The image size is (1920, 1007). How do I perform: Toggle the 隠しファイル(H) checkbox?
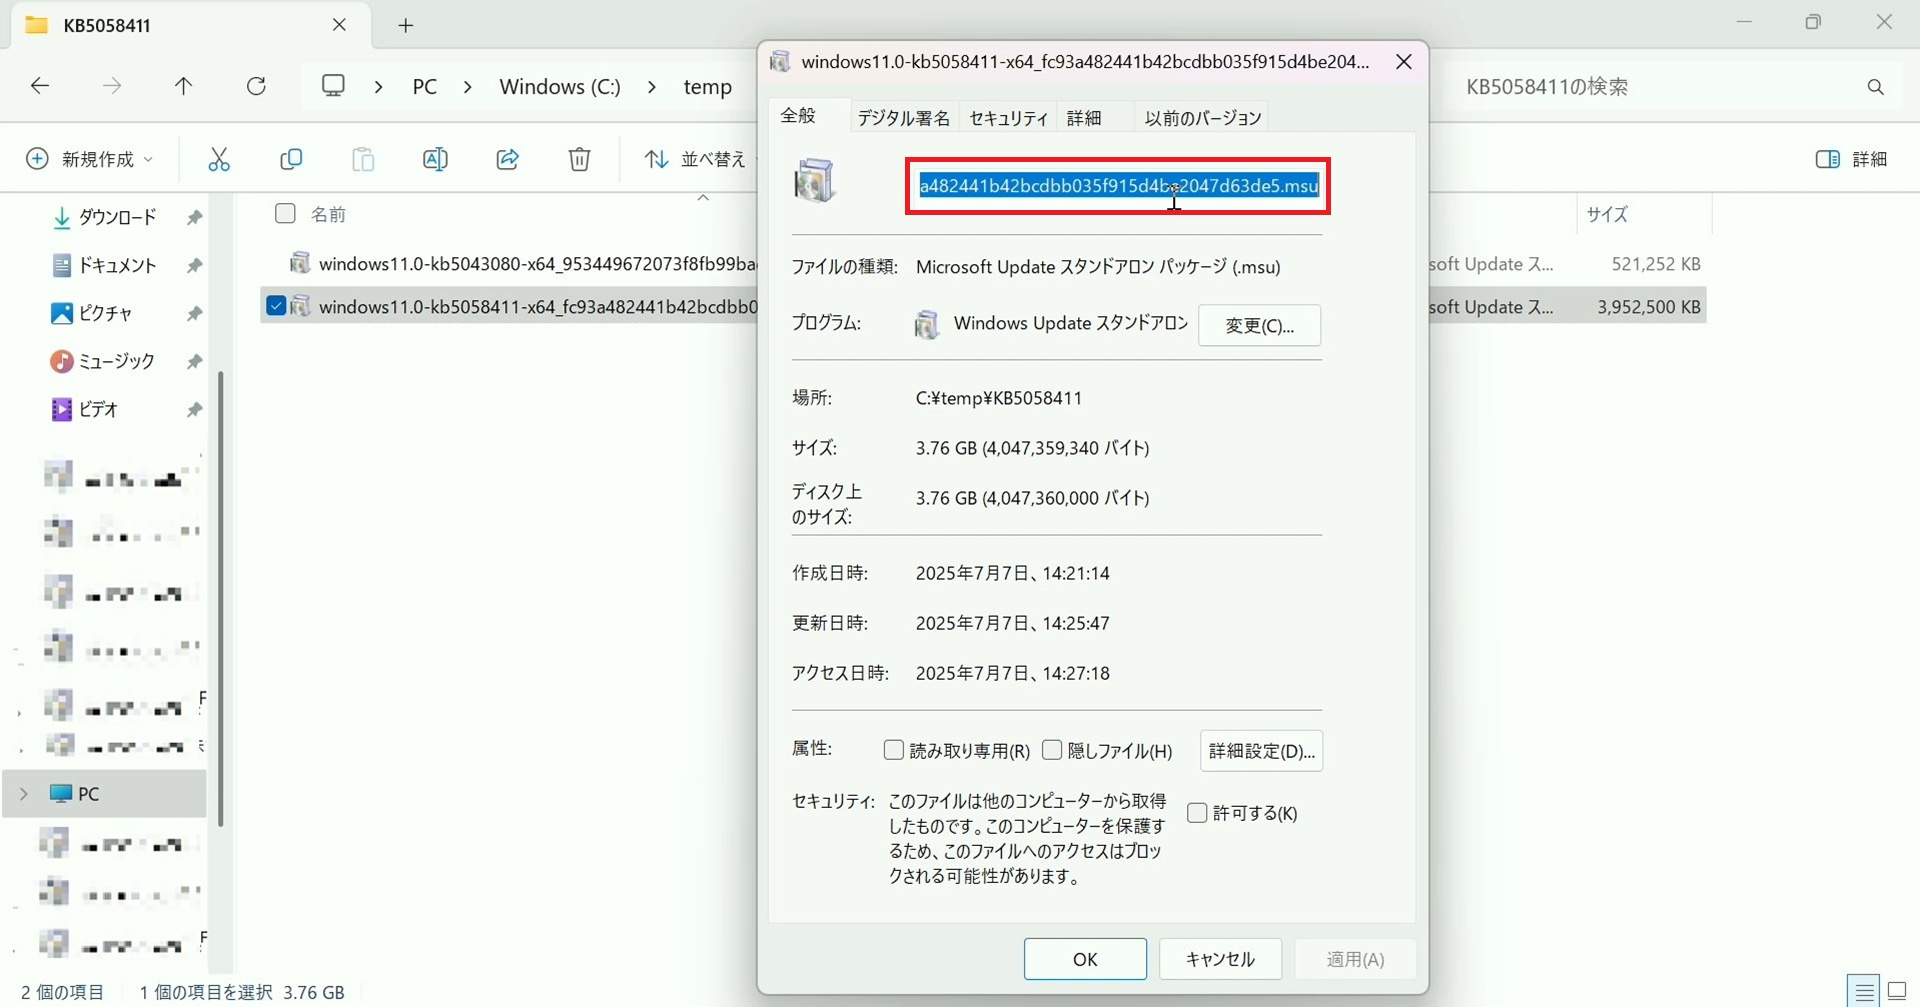pyautogui.click(x=1052, y=750)
